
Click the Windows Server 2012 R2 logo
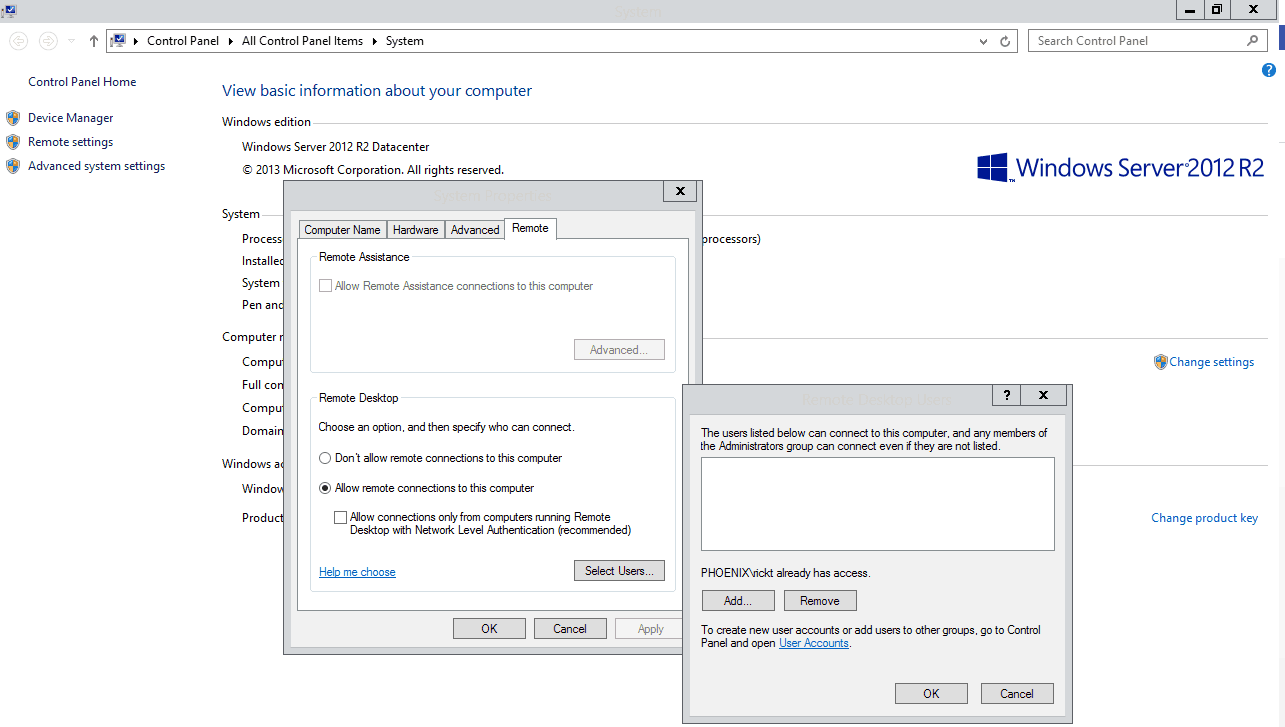coord(1121,167)
